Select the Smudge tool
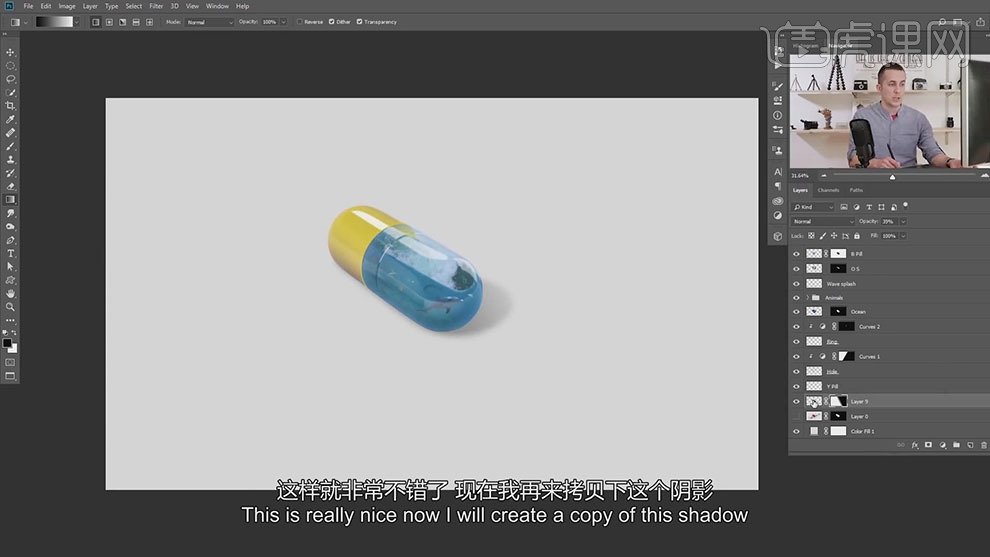Screen dimensions: 990x557 click(x=10, y=213)
